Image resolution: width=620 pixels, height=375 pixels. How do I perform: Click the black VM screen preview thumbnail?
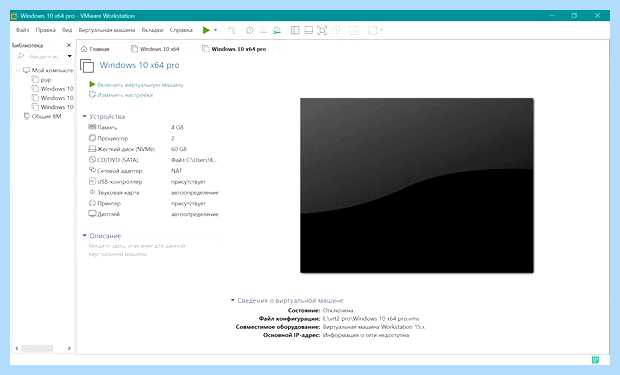(417, 186)
